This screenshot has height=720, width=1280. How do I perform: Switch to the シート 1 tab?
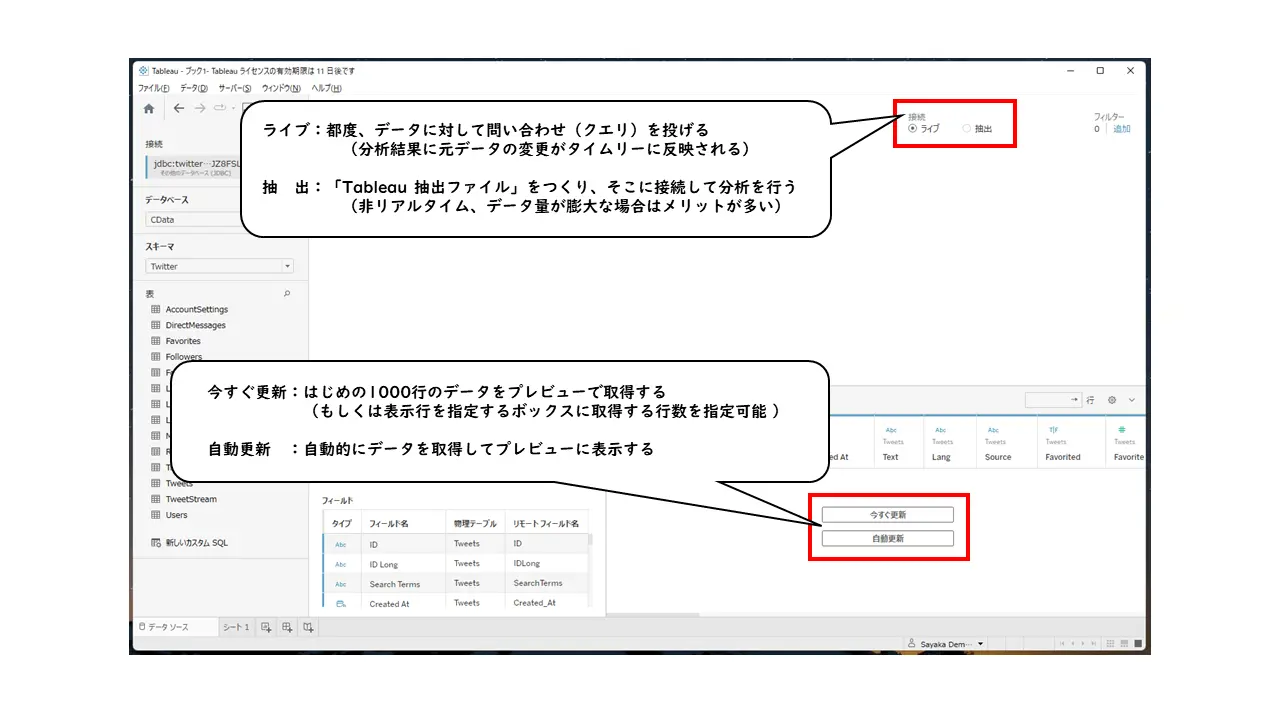point(235,627)
